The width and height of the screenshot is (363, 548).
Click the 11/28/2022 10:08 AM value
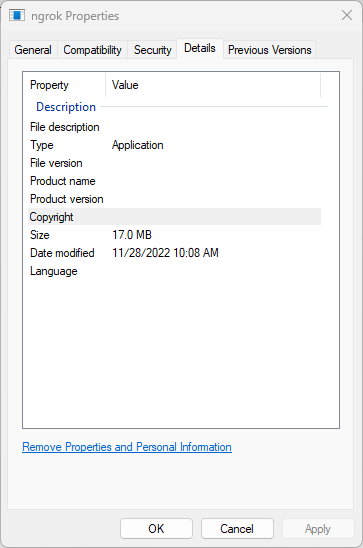tap(165, 253)
